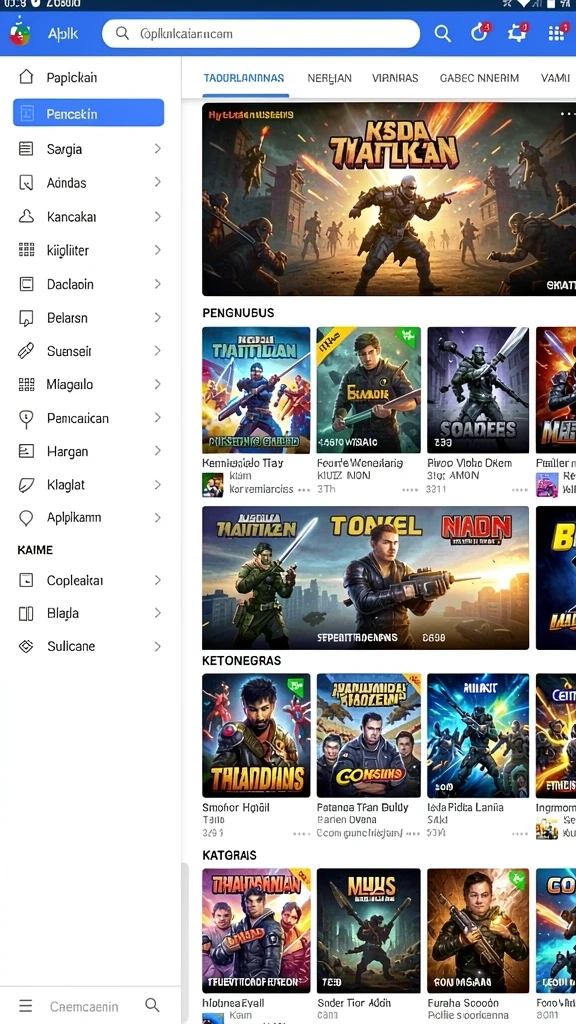
Task: Expand the kiigliiter row chevron
Action: point(157,249)
